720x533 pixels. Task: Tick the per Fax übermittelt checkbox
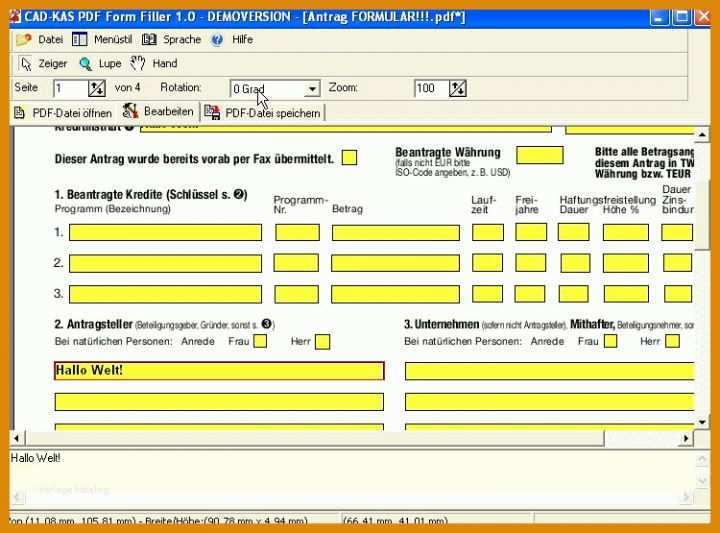pos(349,157)
